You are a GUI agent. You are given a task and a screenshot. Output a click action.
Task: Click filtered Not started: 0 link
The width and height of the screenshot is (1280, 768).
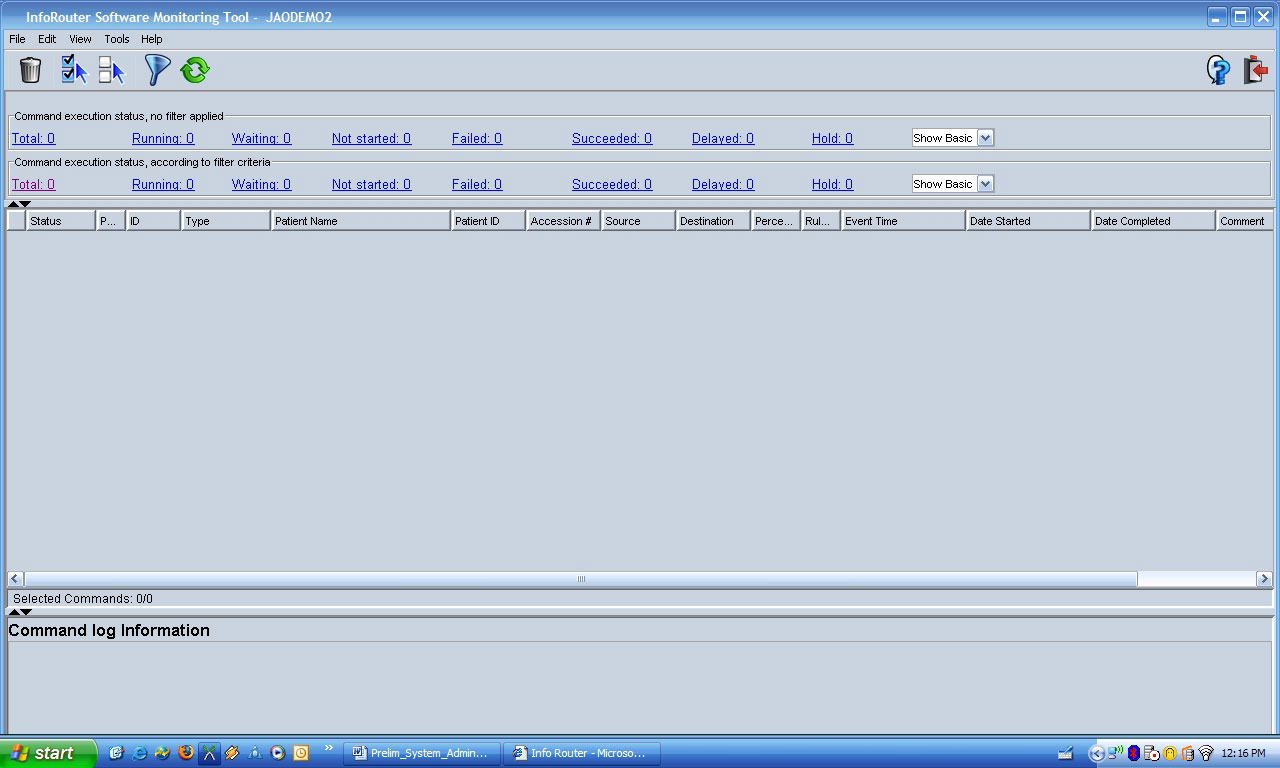[371, 184]
